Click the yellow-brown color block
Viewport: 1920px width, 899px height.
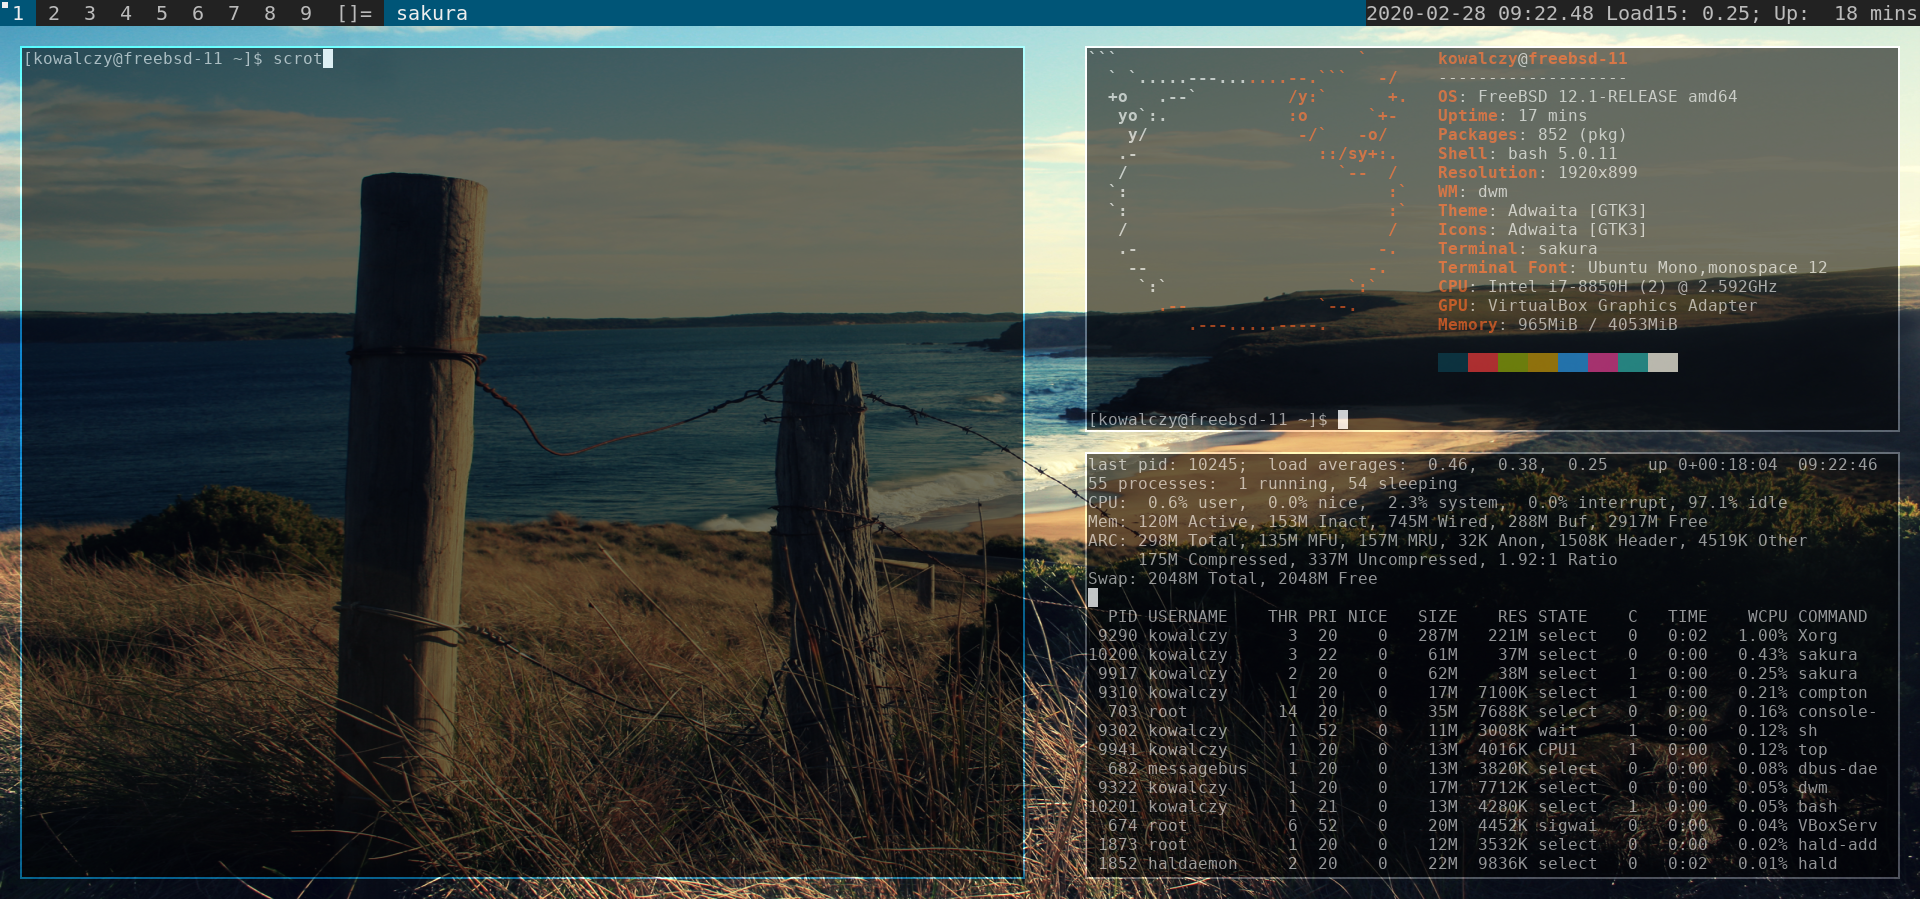[x=1543, y=362]
